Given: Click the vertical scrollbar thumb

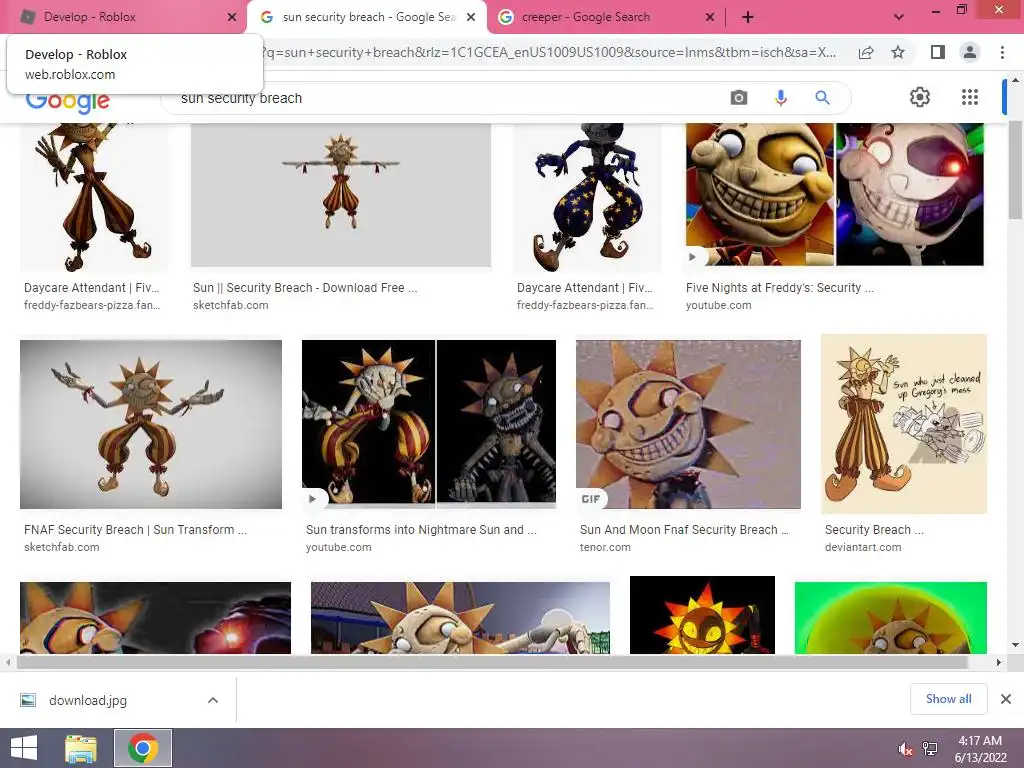Looking at the screenshot, I should point(1016,170).
